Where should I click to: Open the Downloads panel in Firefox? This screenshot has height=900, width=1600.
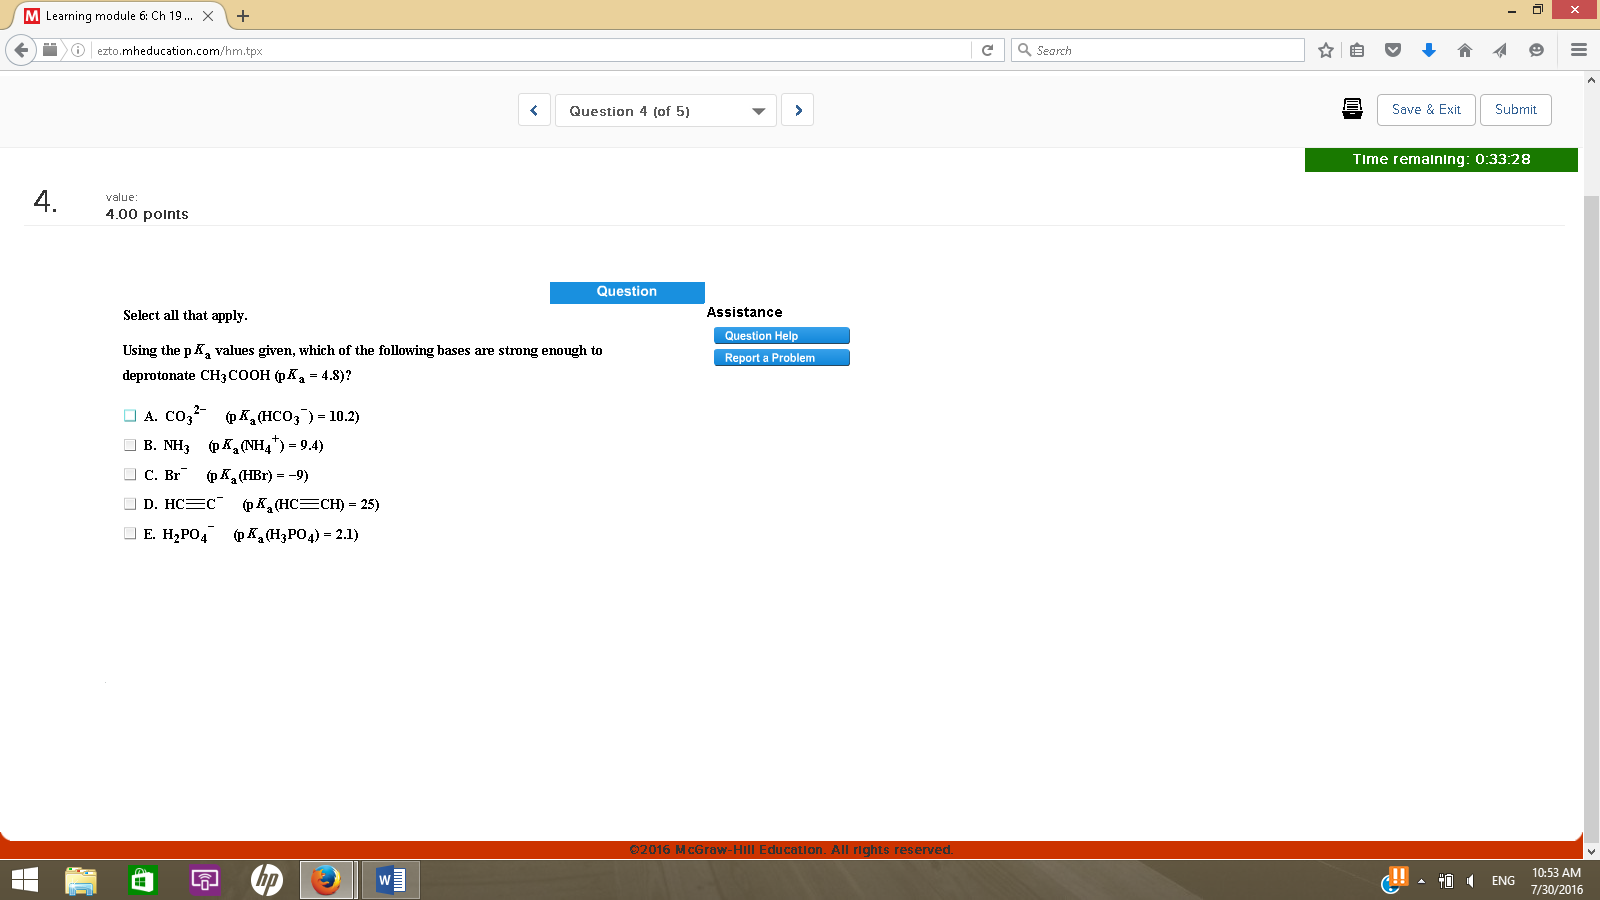pyautogui.click(x=1429, y=50)
